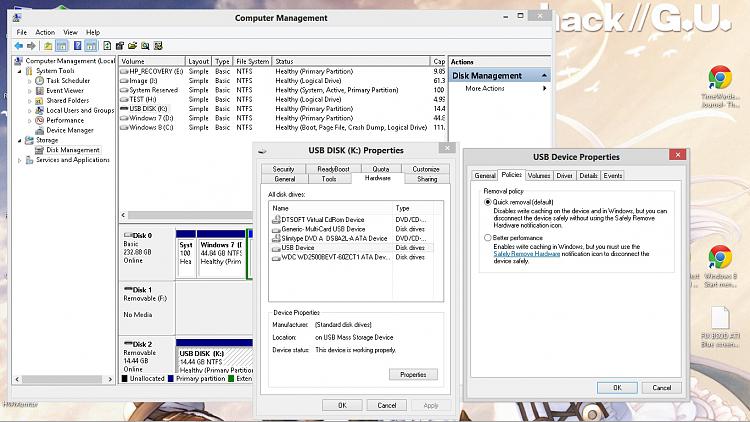
Task: Click the open folder toolbar icon
Action: coord(132,46)
